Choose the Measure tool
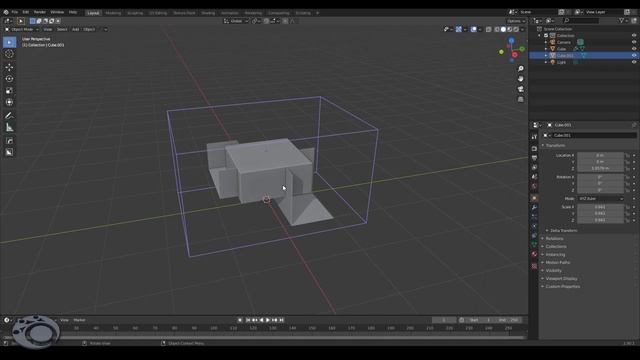 (x=9, y=128)
